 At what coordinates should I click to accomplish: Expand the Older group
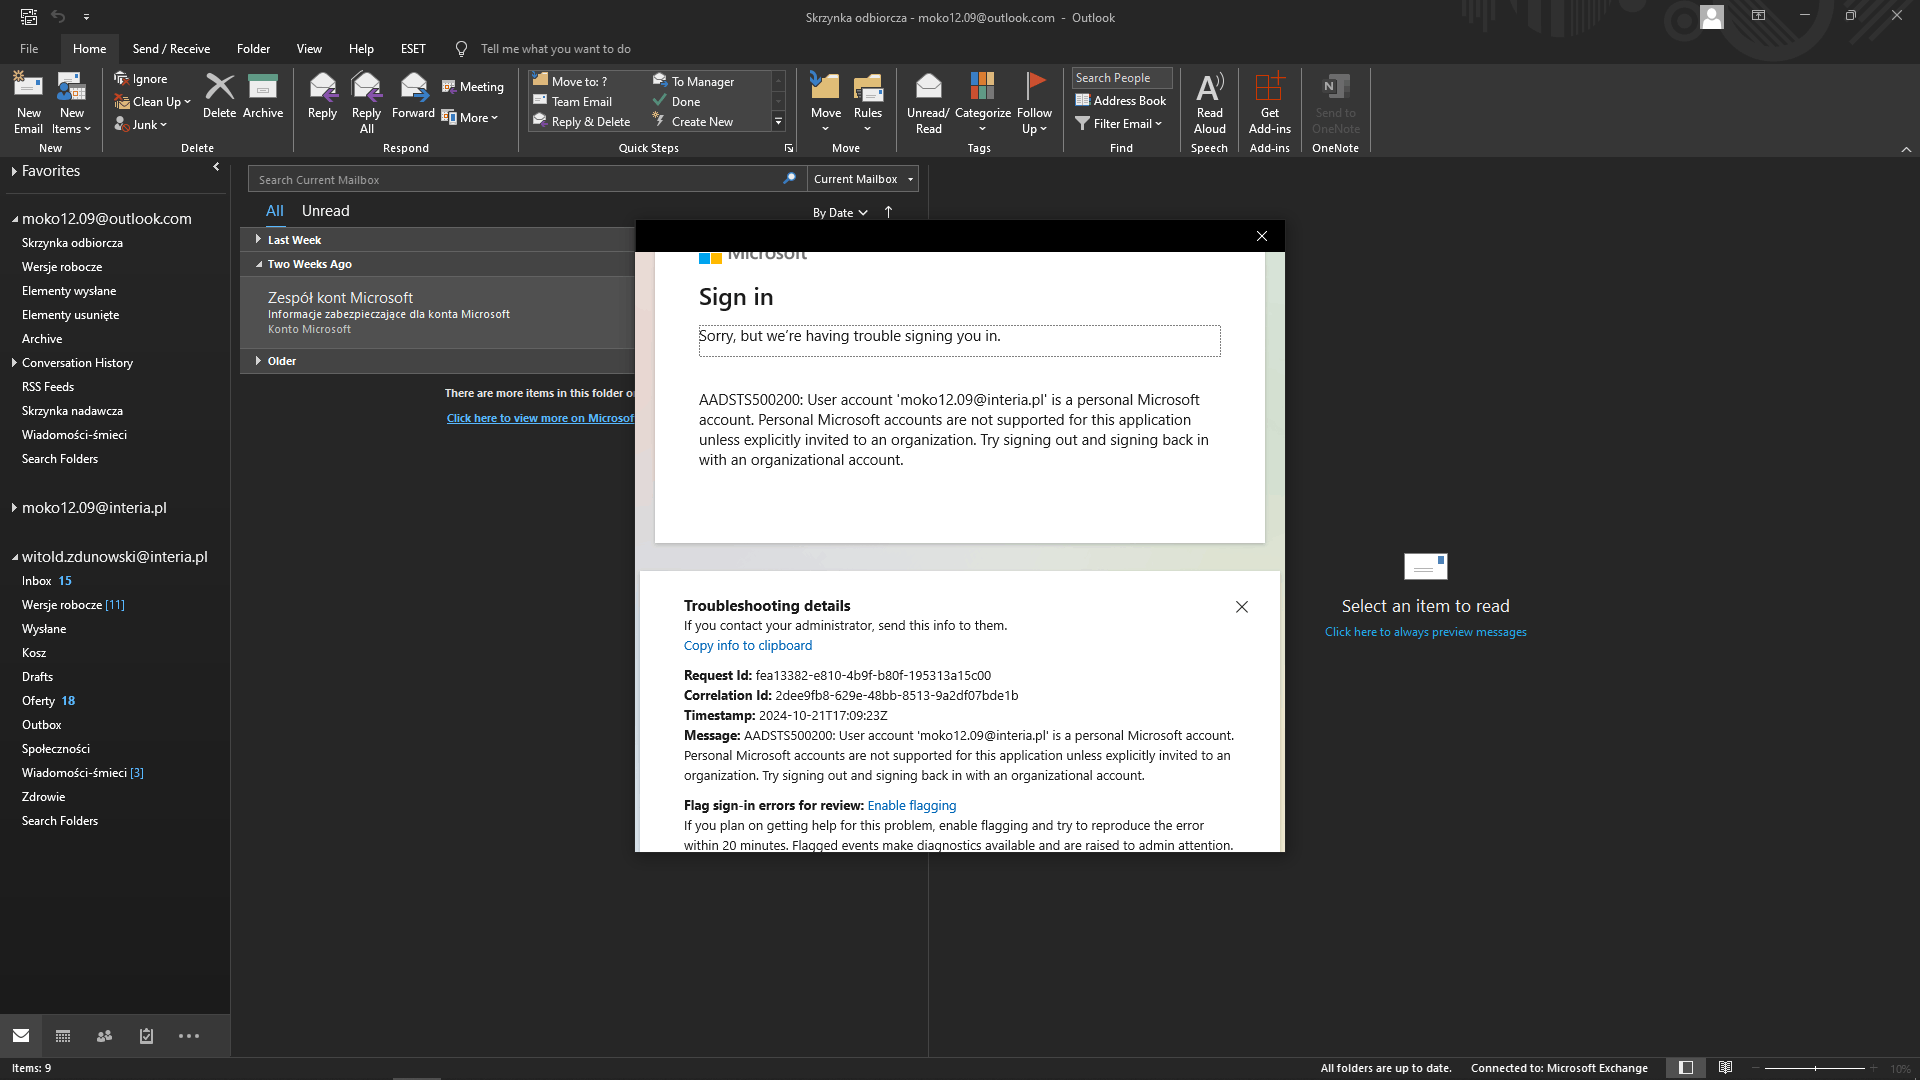pos(258,361)
